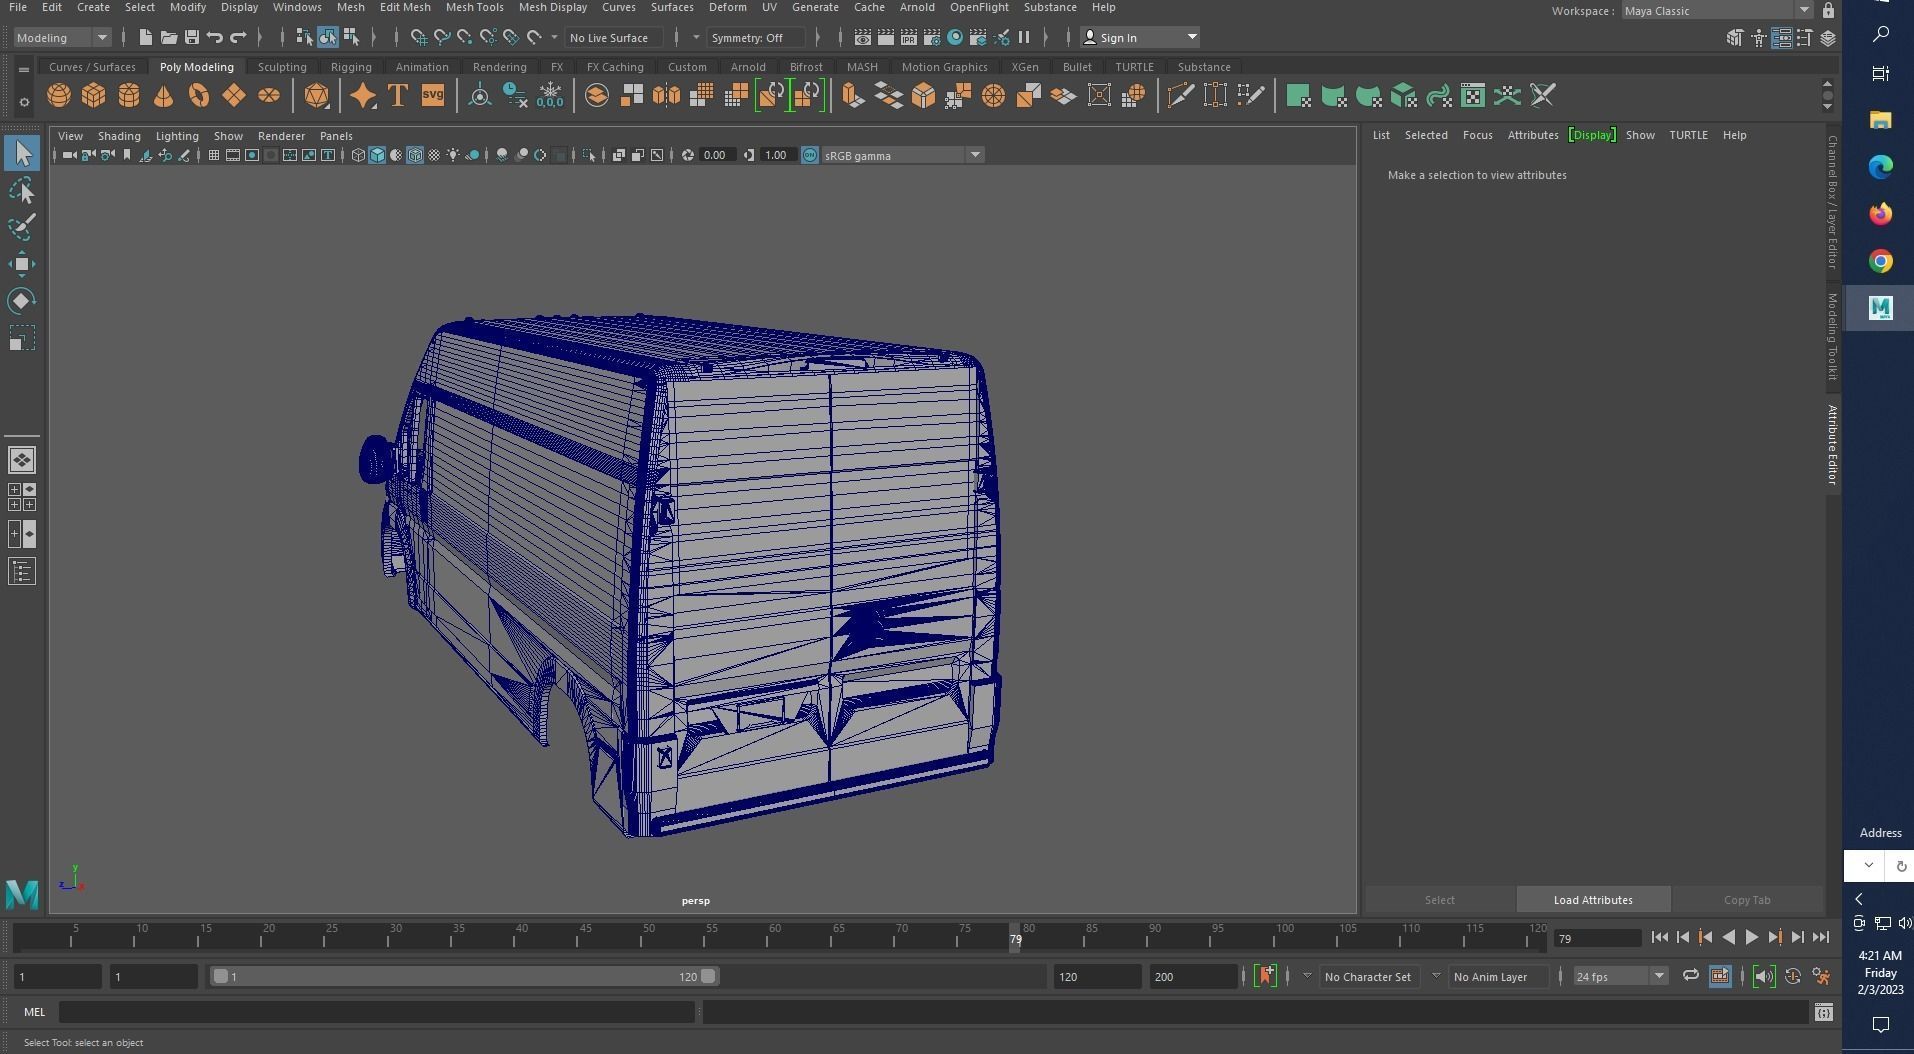Create a polygon cylinder from the shelf

coord(129,95)
